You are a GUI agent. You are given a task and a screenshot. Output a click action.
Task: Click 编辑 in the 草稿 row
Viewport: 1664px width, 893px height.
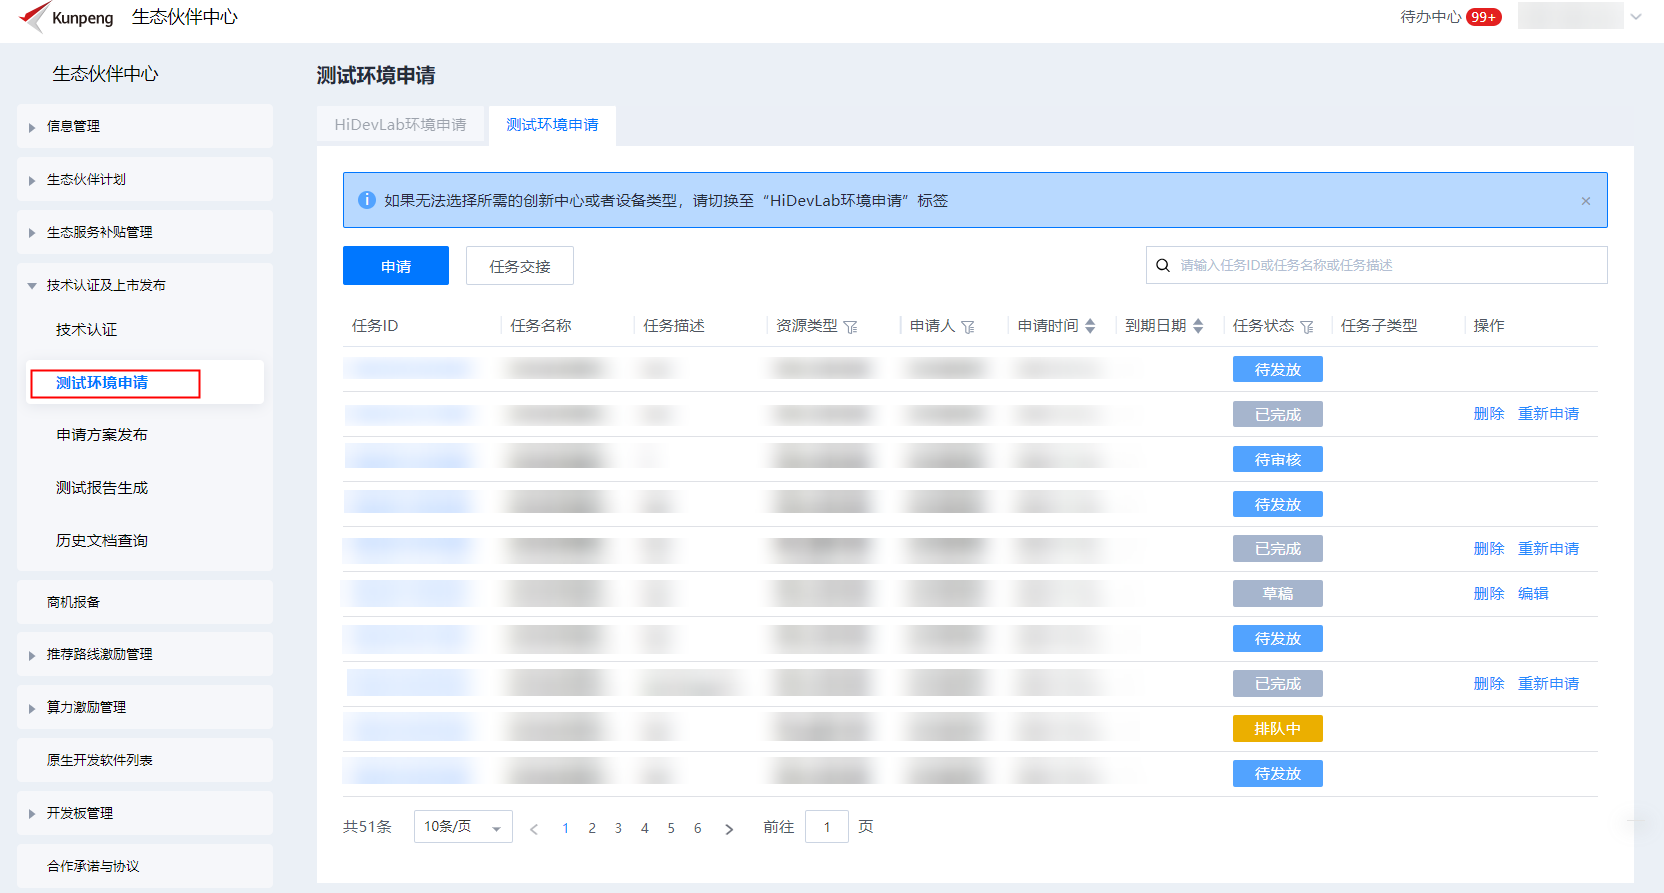1533,594
